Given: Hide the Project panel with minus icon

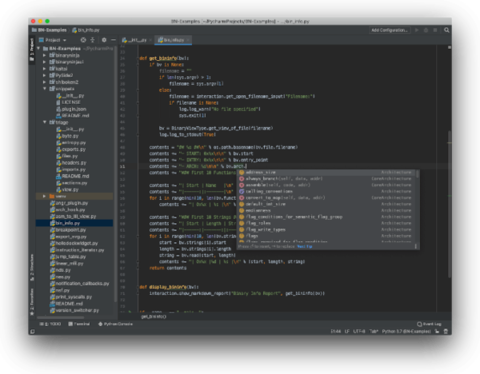Looking at the screenshot, I should tap(113, 40).
